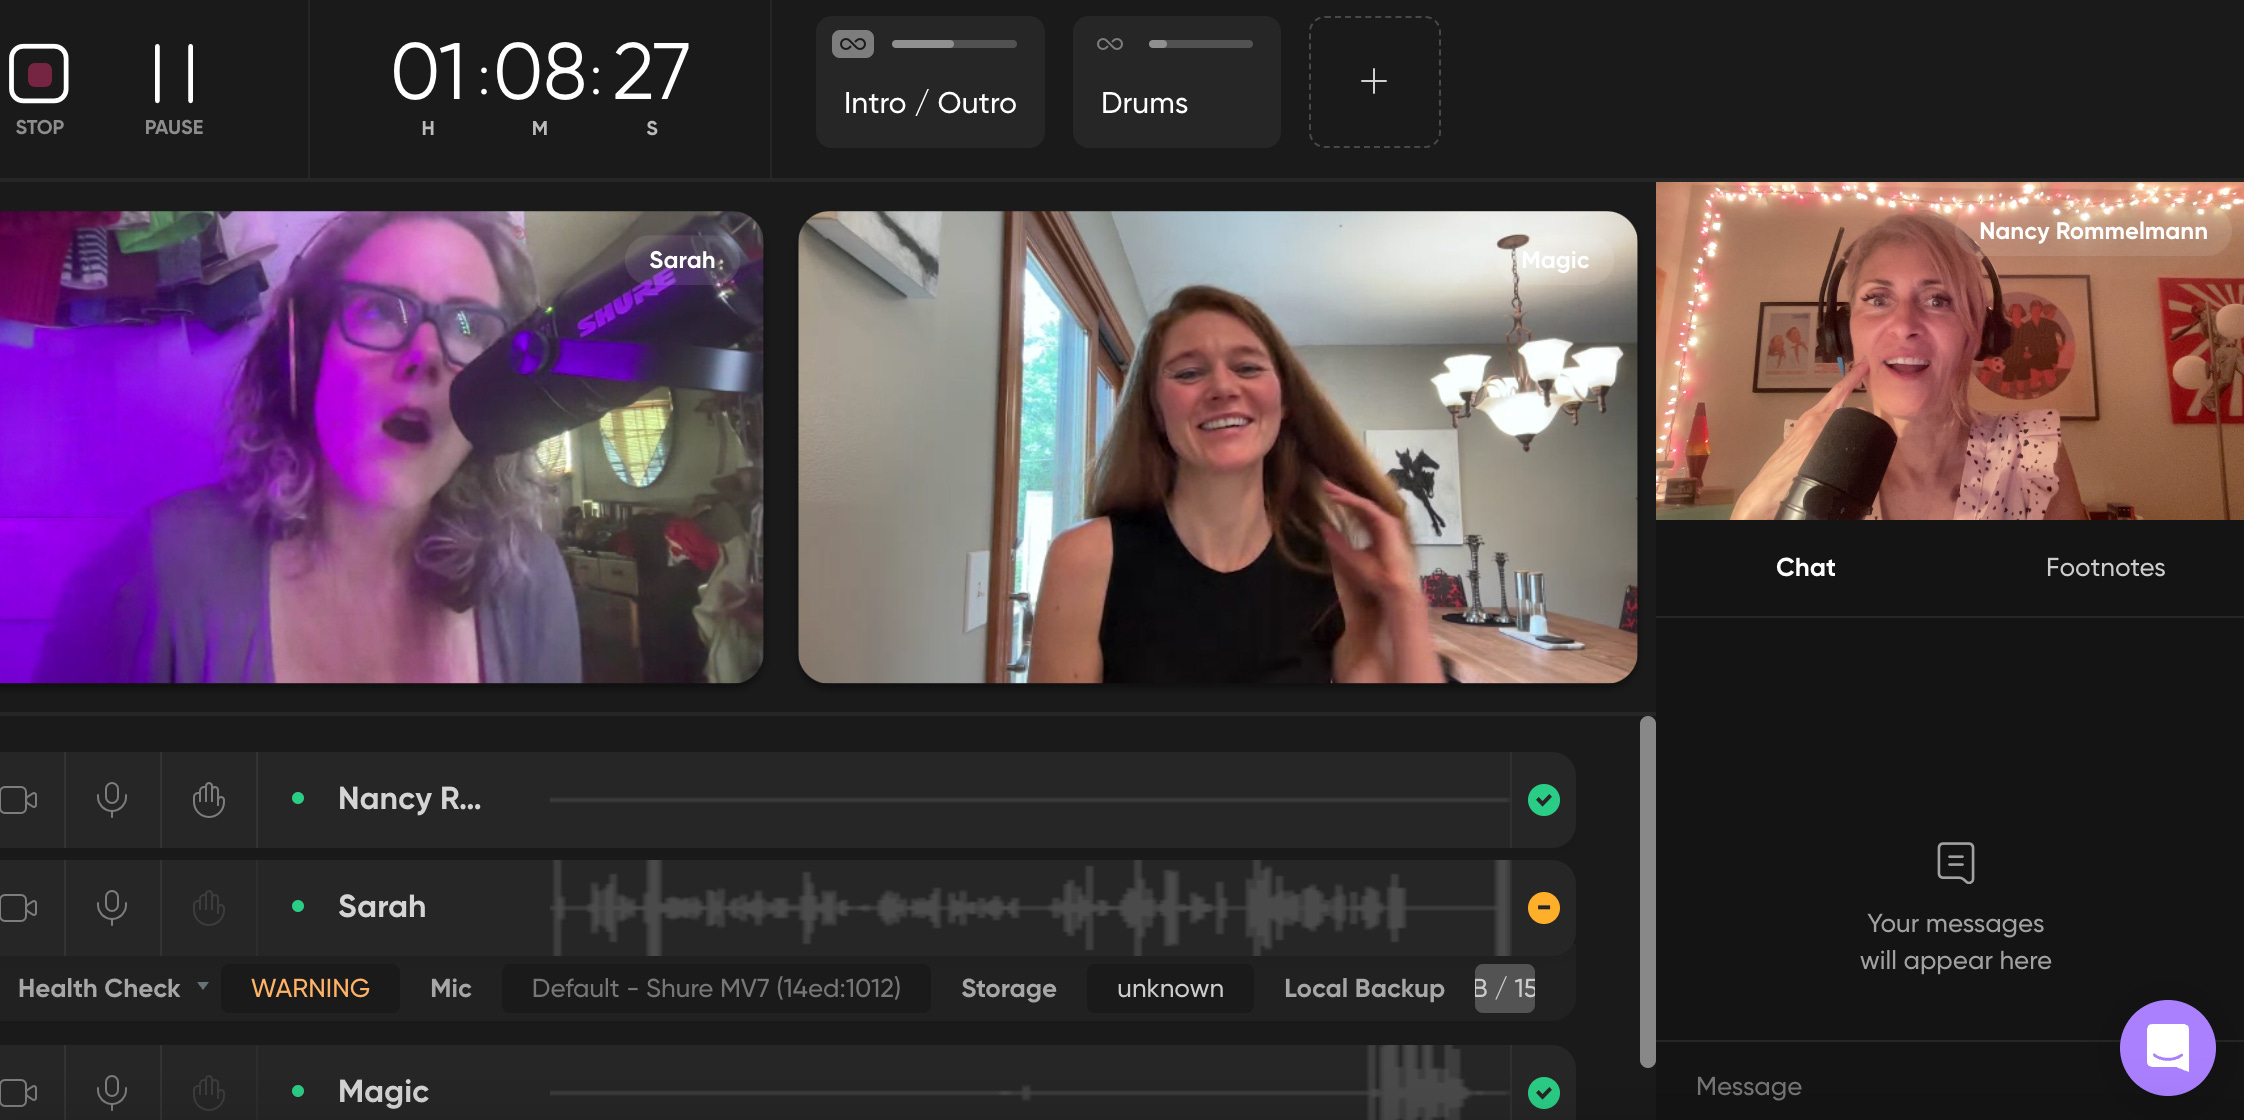Click the Sarah participant name

pos(382,906)
